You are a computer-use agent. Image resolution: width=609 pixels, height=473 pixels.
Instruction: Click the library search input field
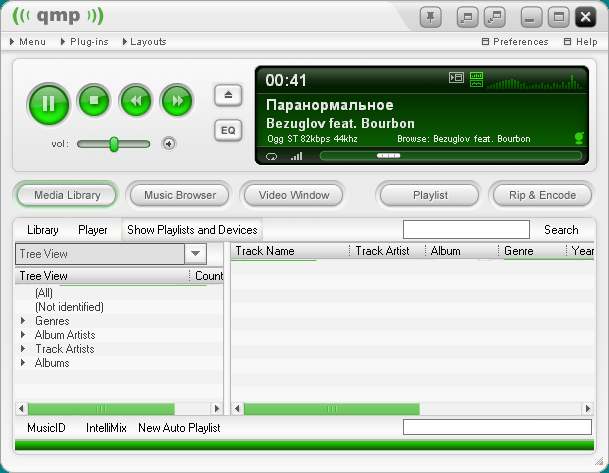(465, 230)
